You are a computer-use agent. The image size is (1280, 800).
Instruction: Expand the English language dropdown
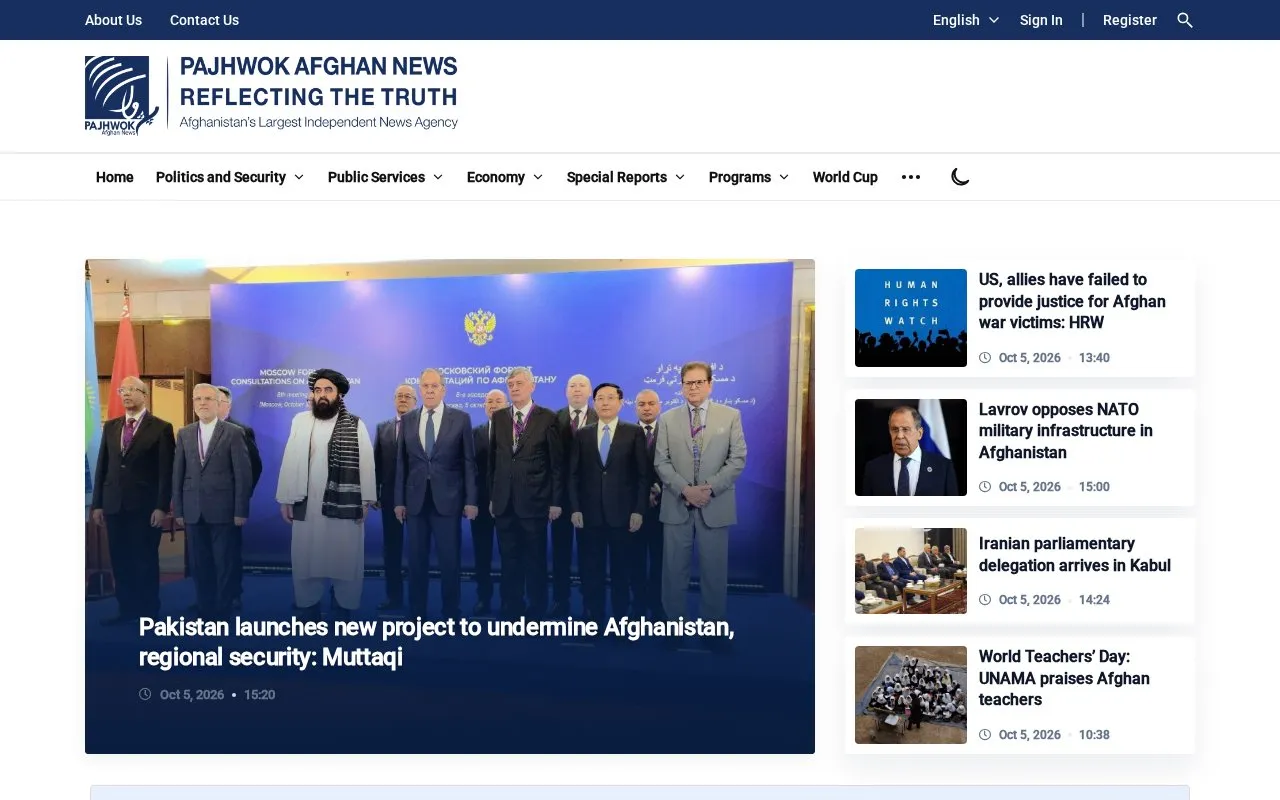pyautogui.click(x=965, y=20)
